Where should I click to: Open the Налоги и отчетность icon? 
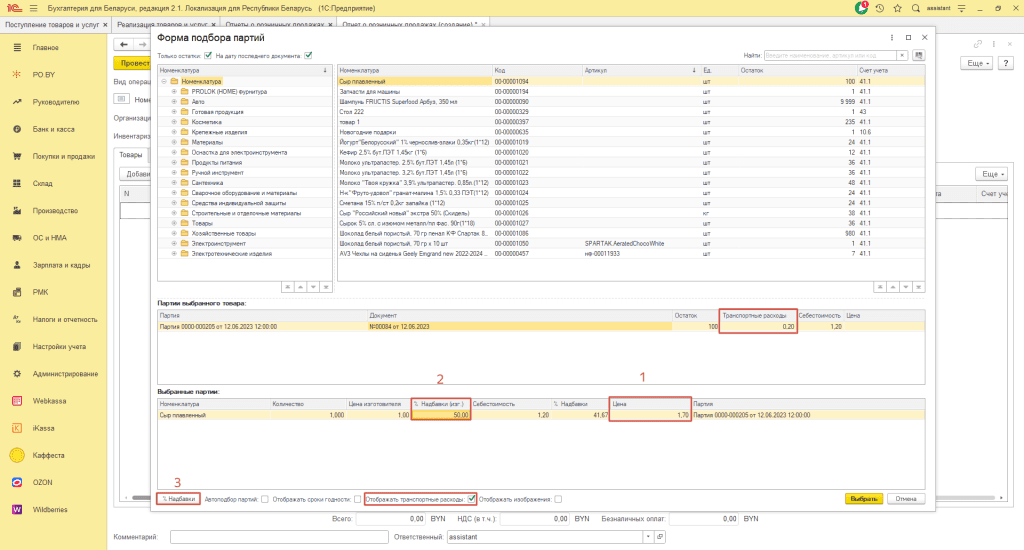(x=17, y=319)
